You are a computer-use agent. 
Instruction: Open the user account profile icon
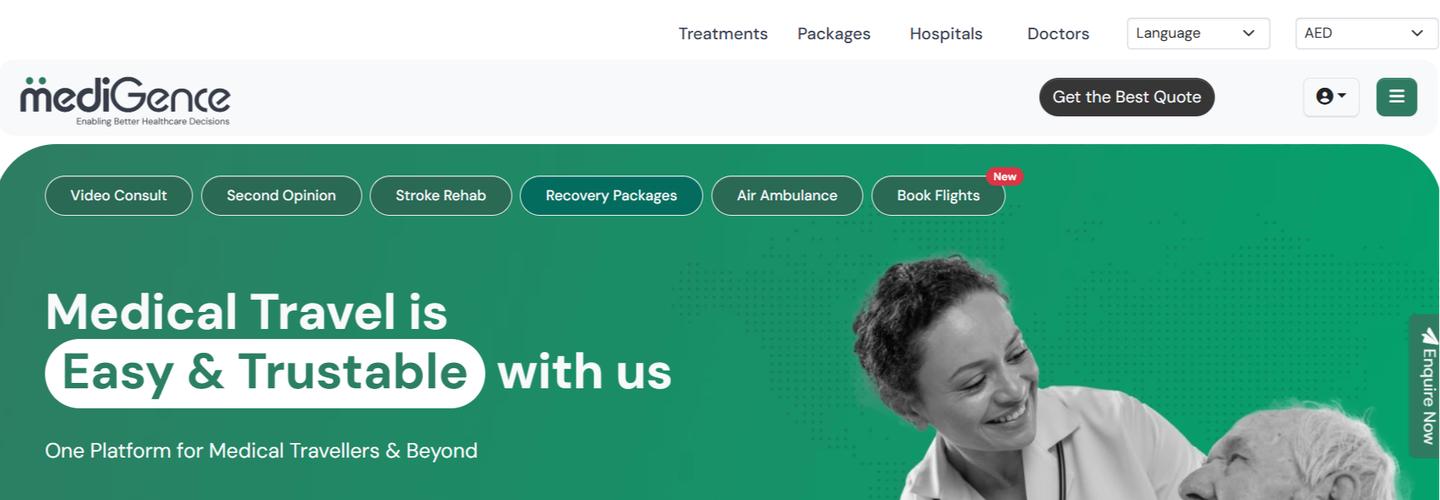1324,97
